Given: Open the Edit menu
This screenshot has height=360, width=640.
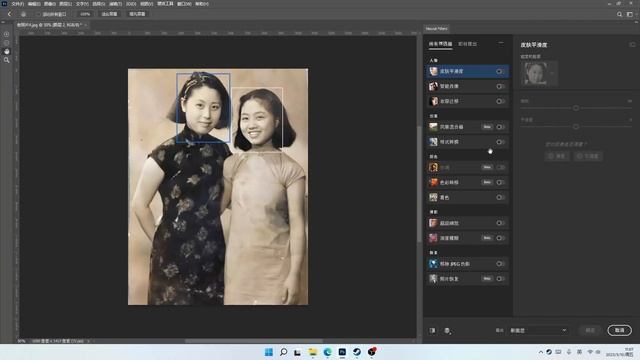Looking at the screenshot, I should [x=33, y=4].
